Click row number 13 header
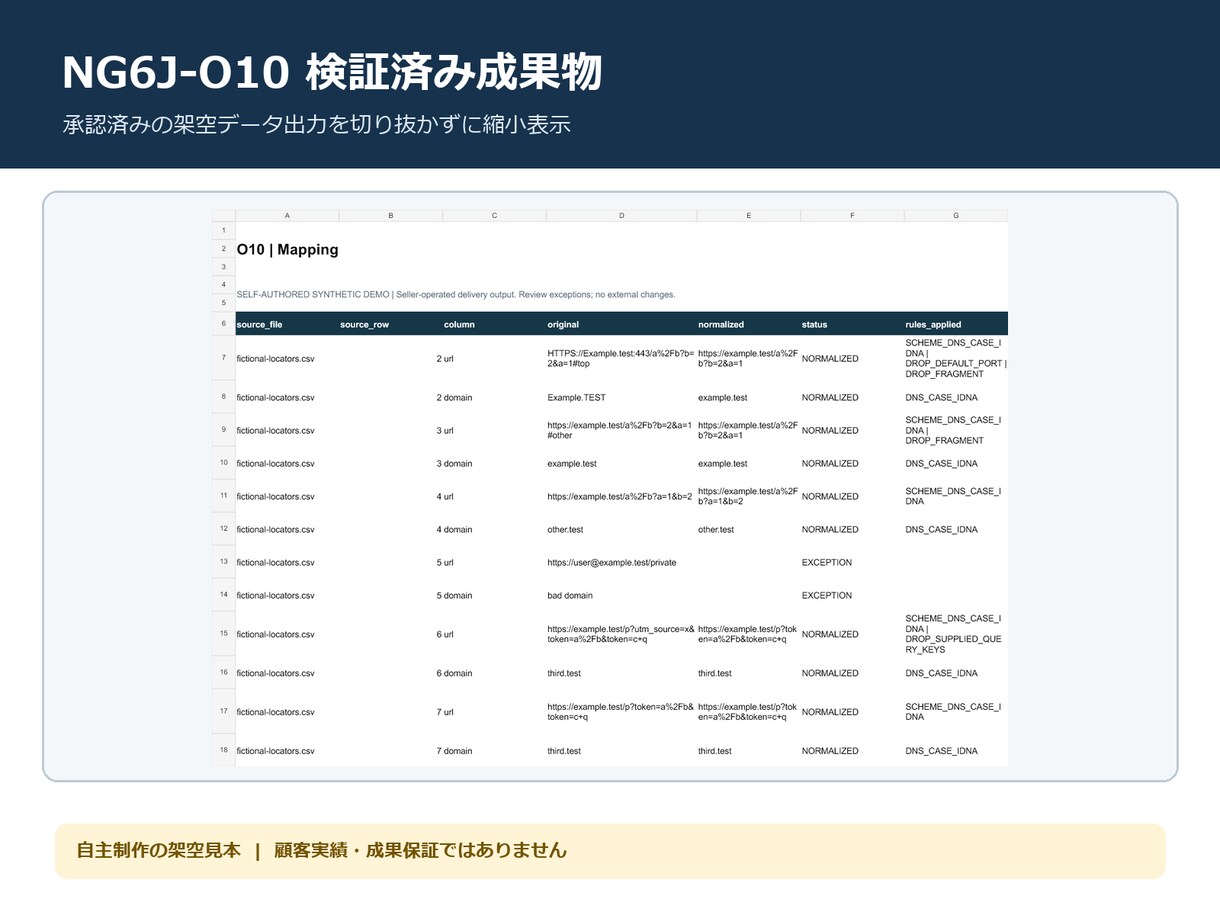 coord(224,562)
